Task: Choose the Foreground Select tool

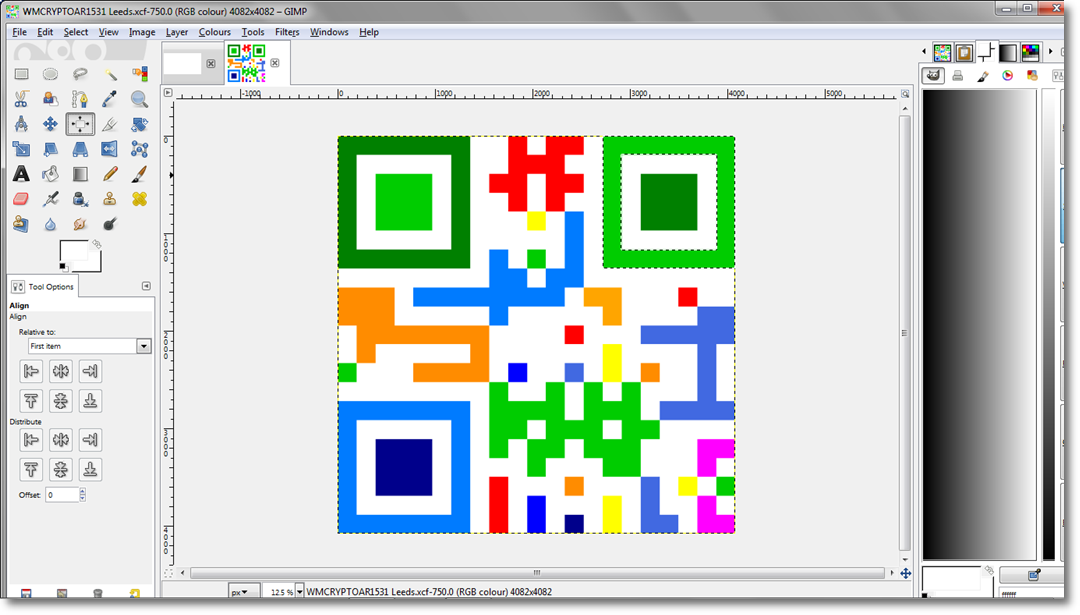Action: tap(50, 99)
